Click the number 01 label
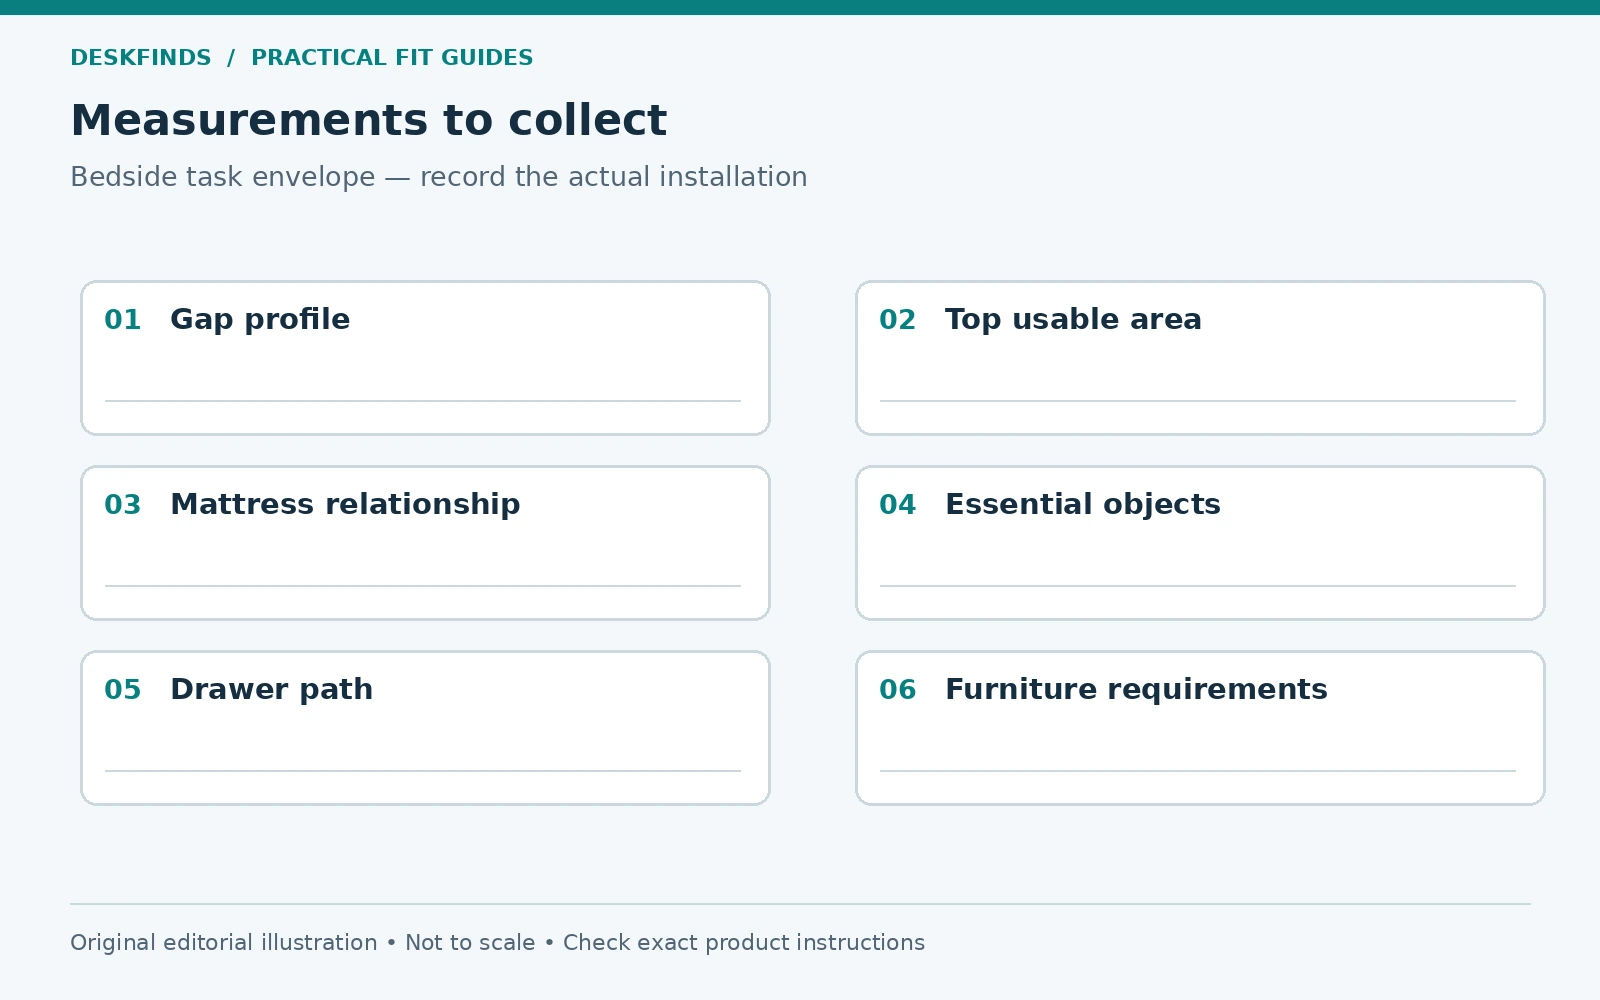1600x1000 pixels. tap(123, 320)
